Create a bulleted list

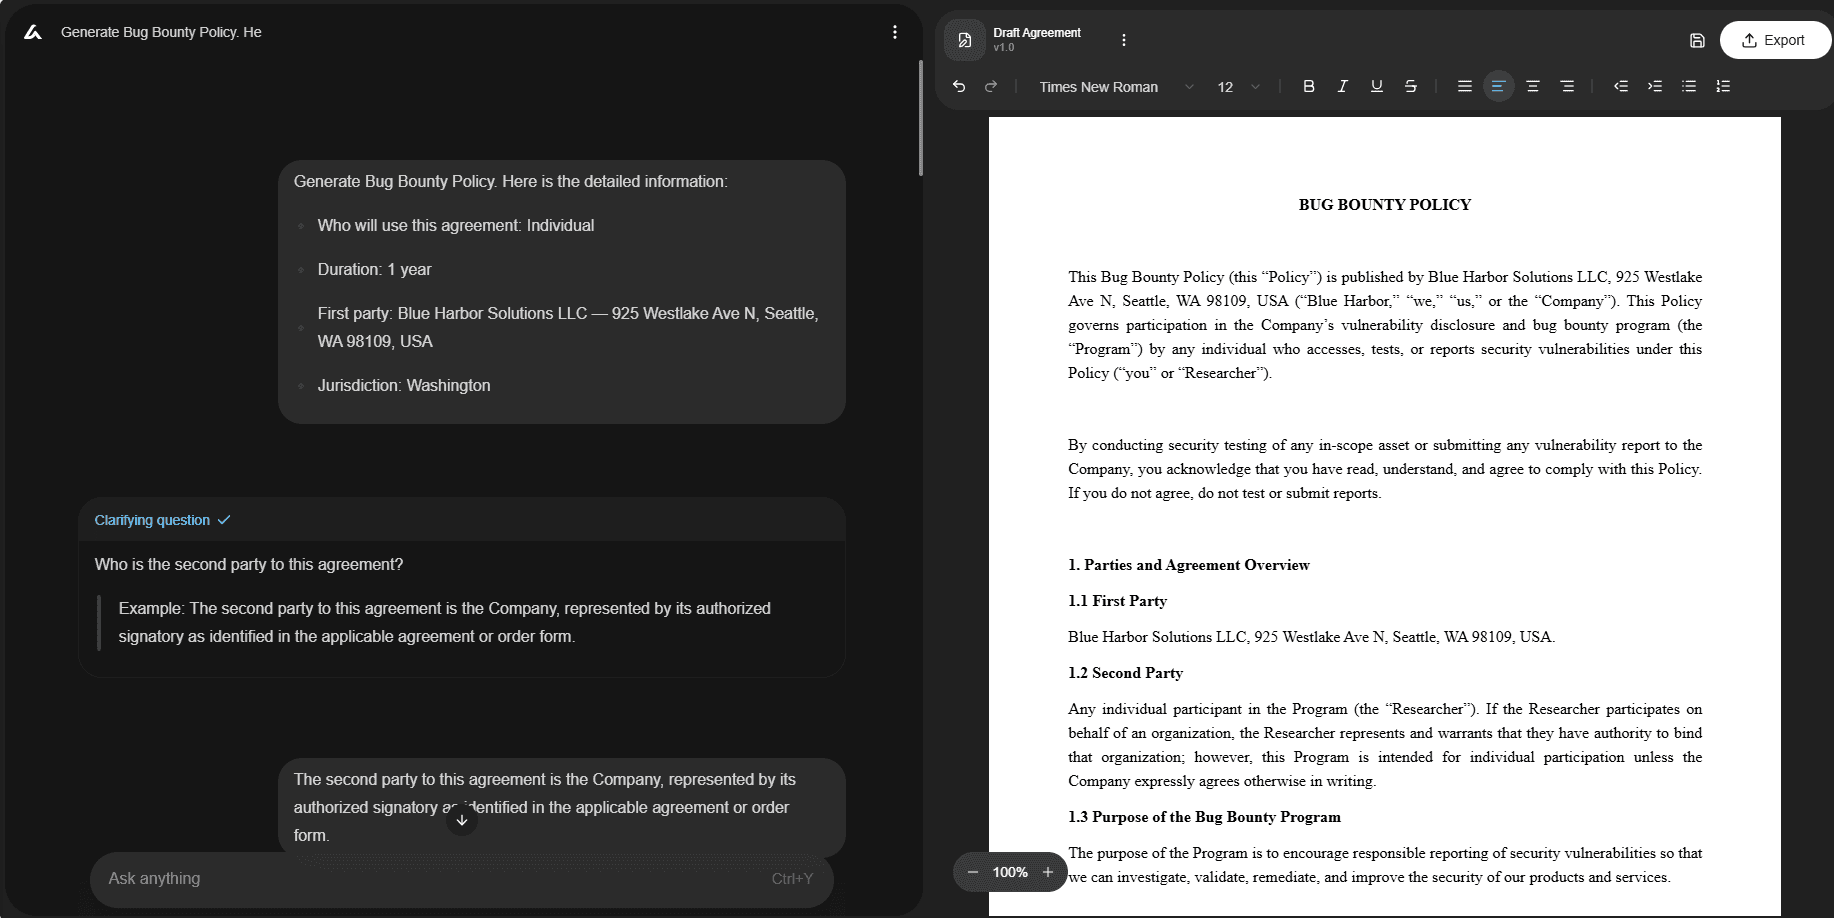pos(1689,86)
